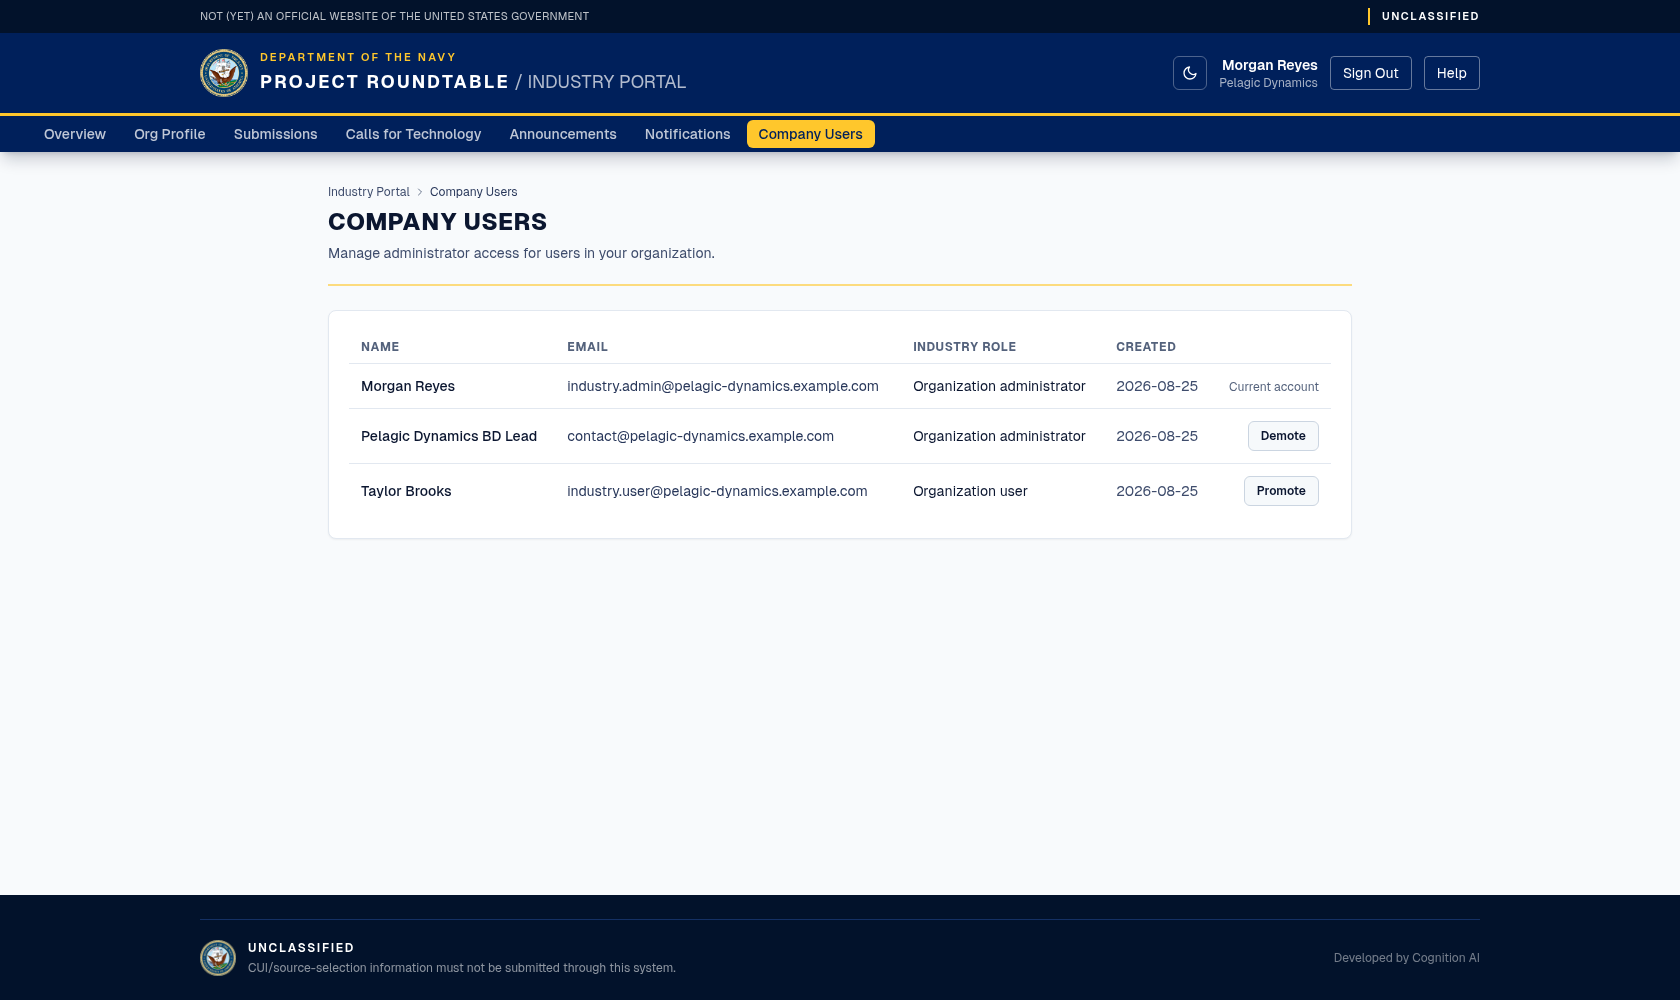Click the Created column header

(x=1146, y=347)
